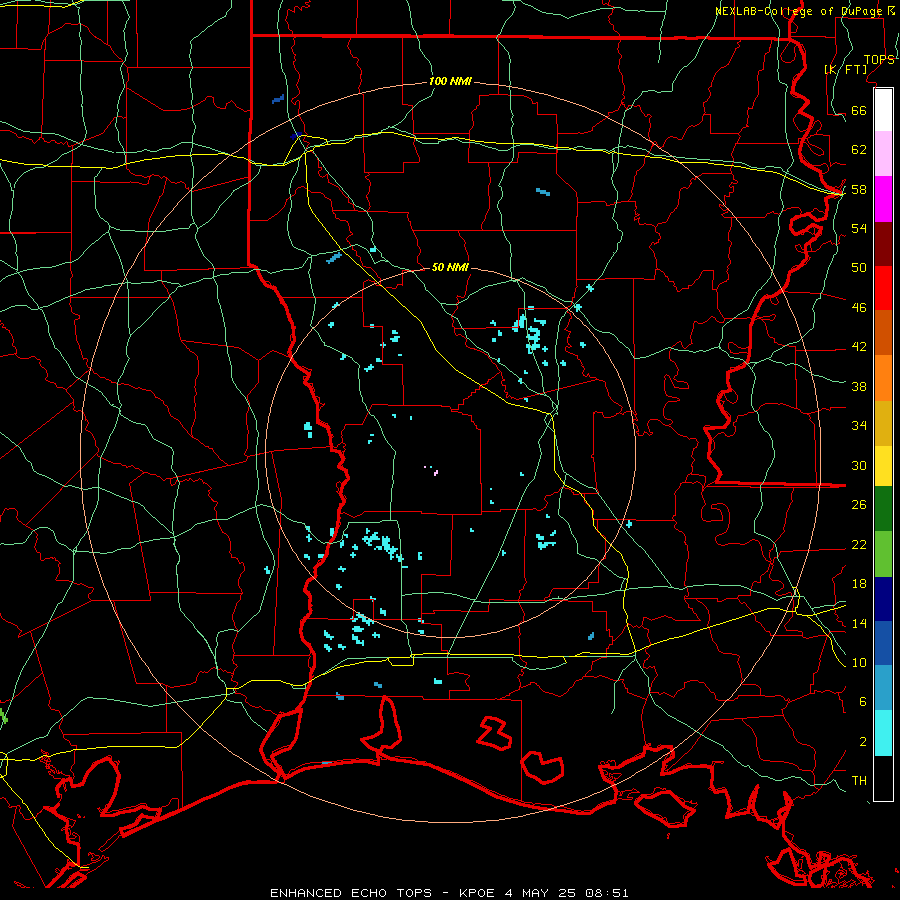
Task: Click the 'TOPS' legend title
Action: [879, 60]
